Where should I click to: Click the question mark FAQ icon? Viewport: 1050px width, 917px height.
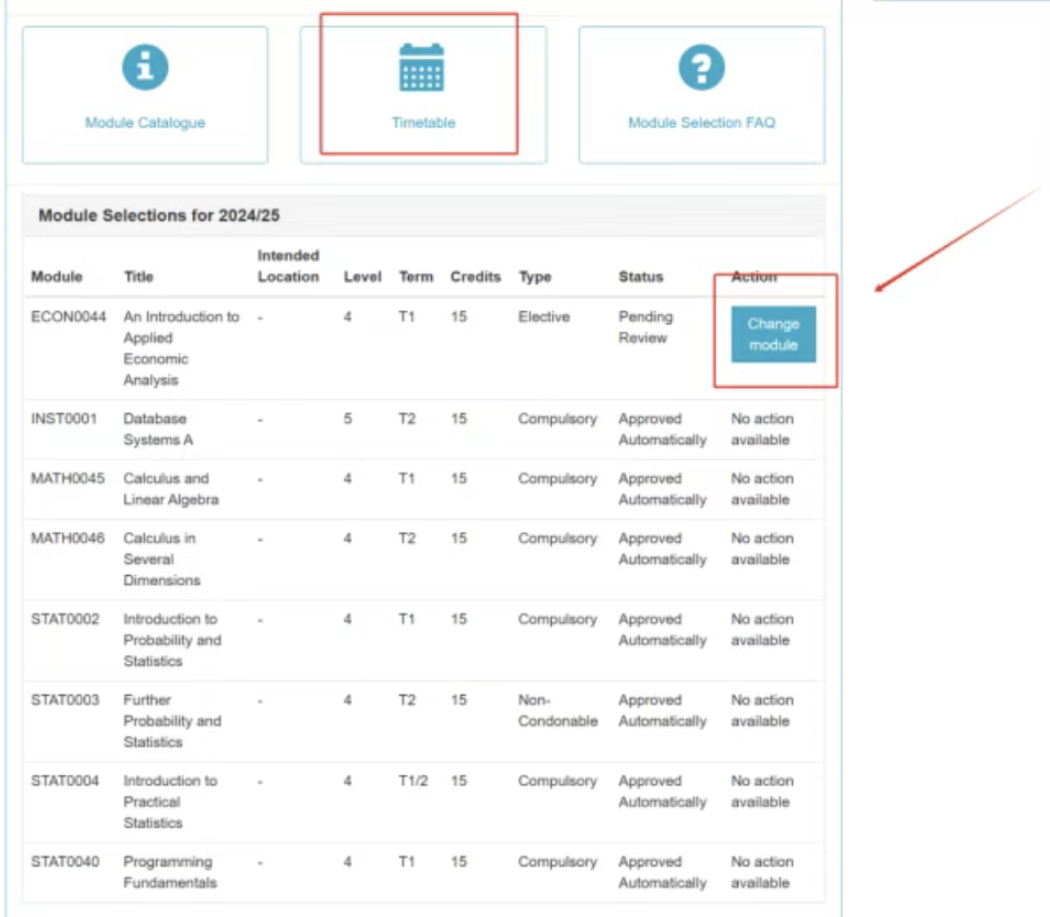pyautogui.click(x=701, y=68)
